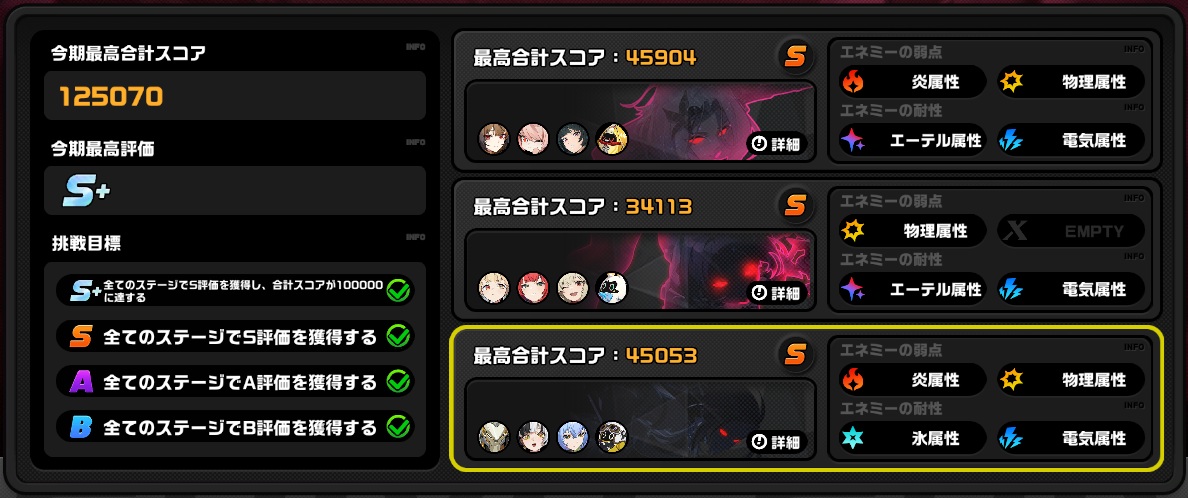
Task: Toggle the S+ challenge goal checkmark
Action: pyautogui.click(x=398, y=290)
